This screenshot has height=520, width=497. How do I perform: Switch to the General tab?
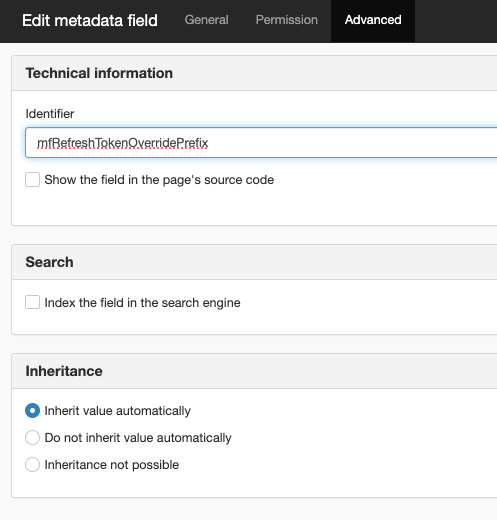point(206,20)
